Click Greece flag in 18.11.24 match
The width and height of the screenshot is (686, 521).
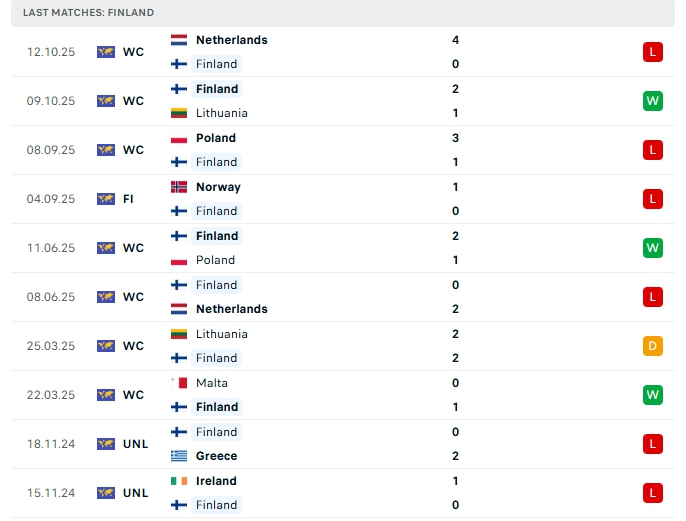[179, 456]
